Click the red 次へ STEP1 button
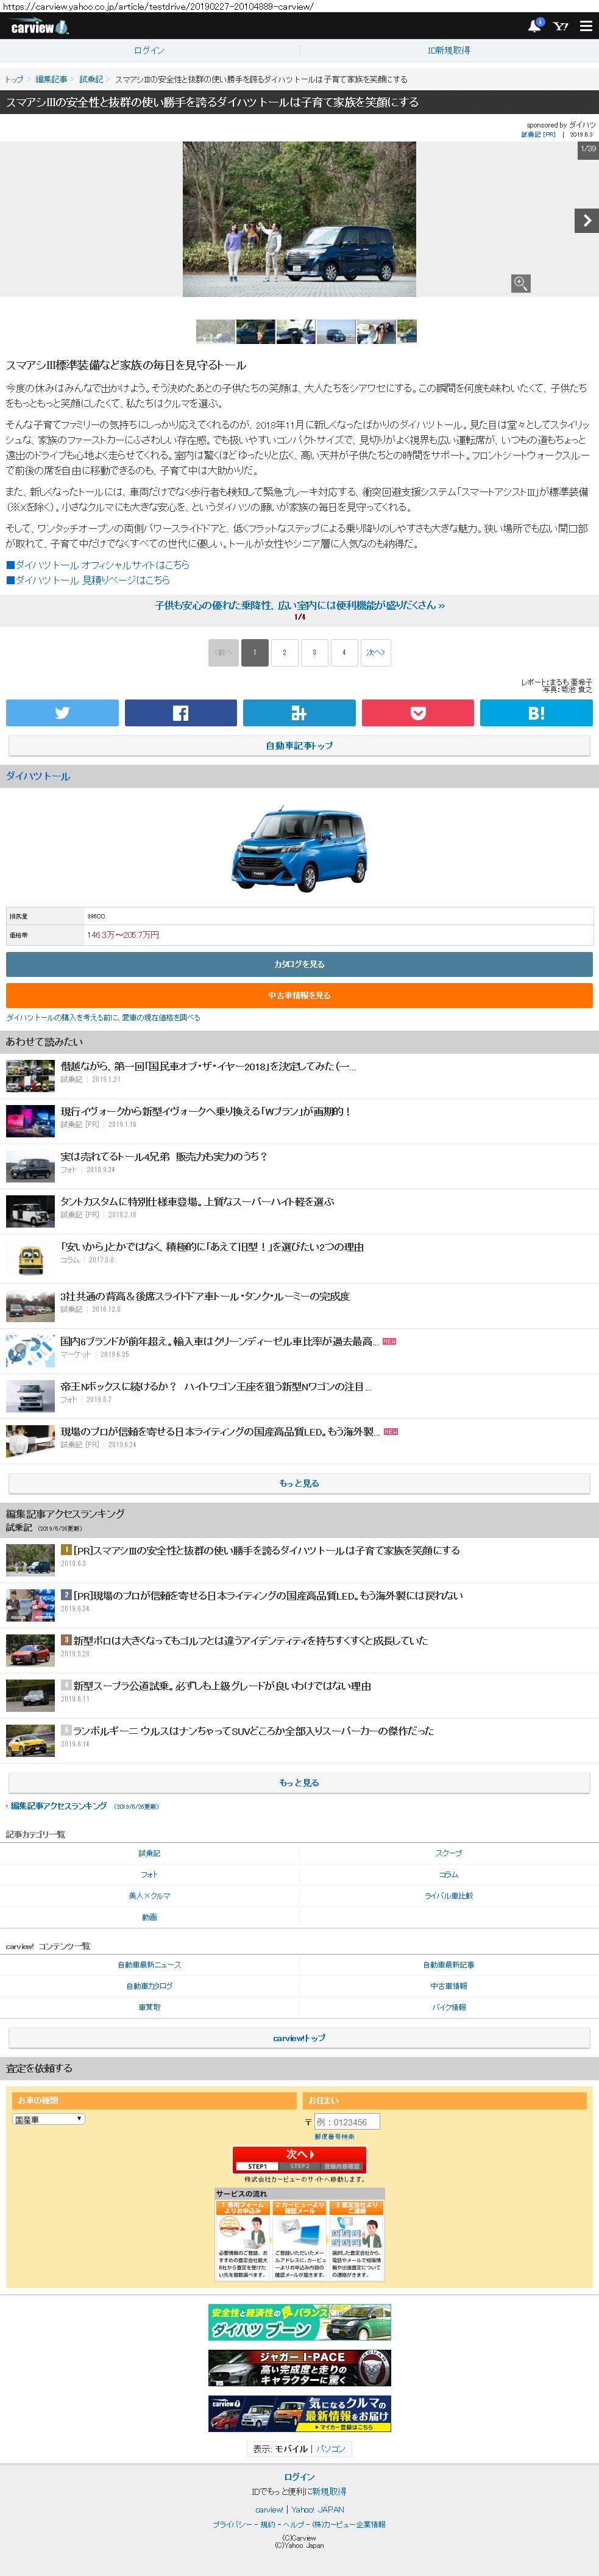This screenshot has height=2576, width=599. [299, 2159]
